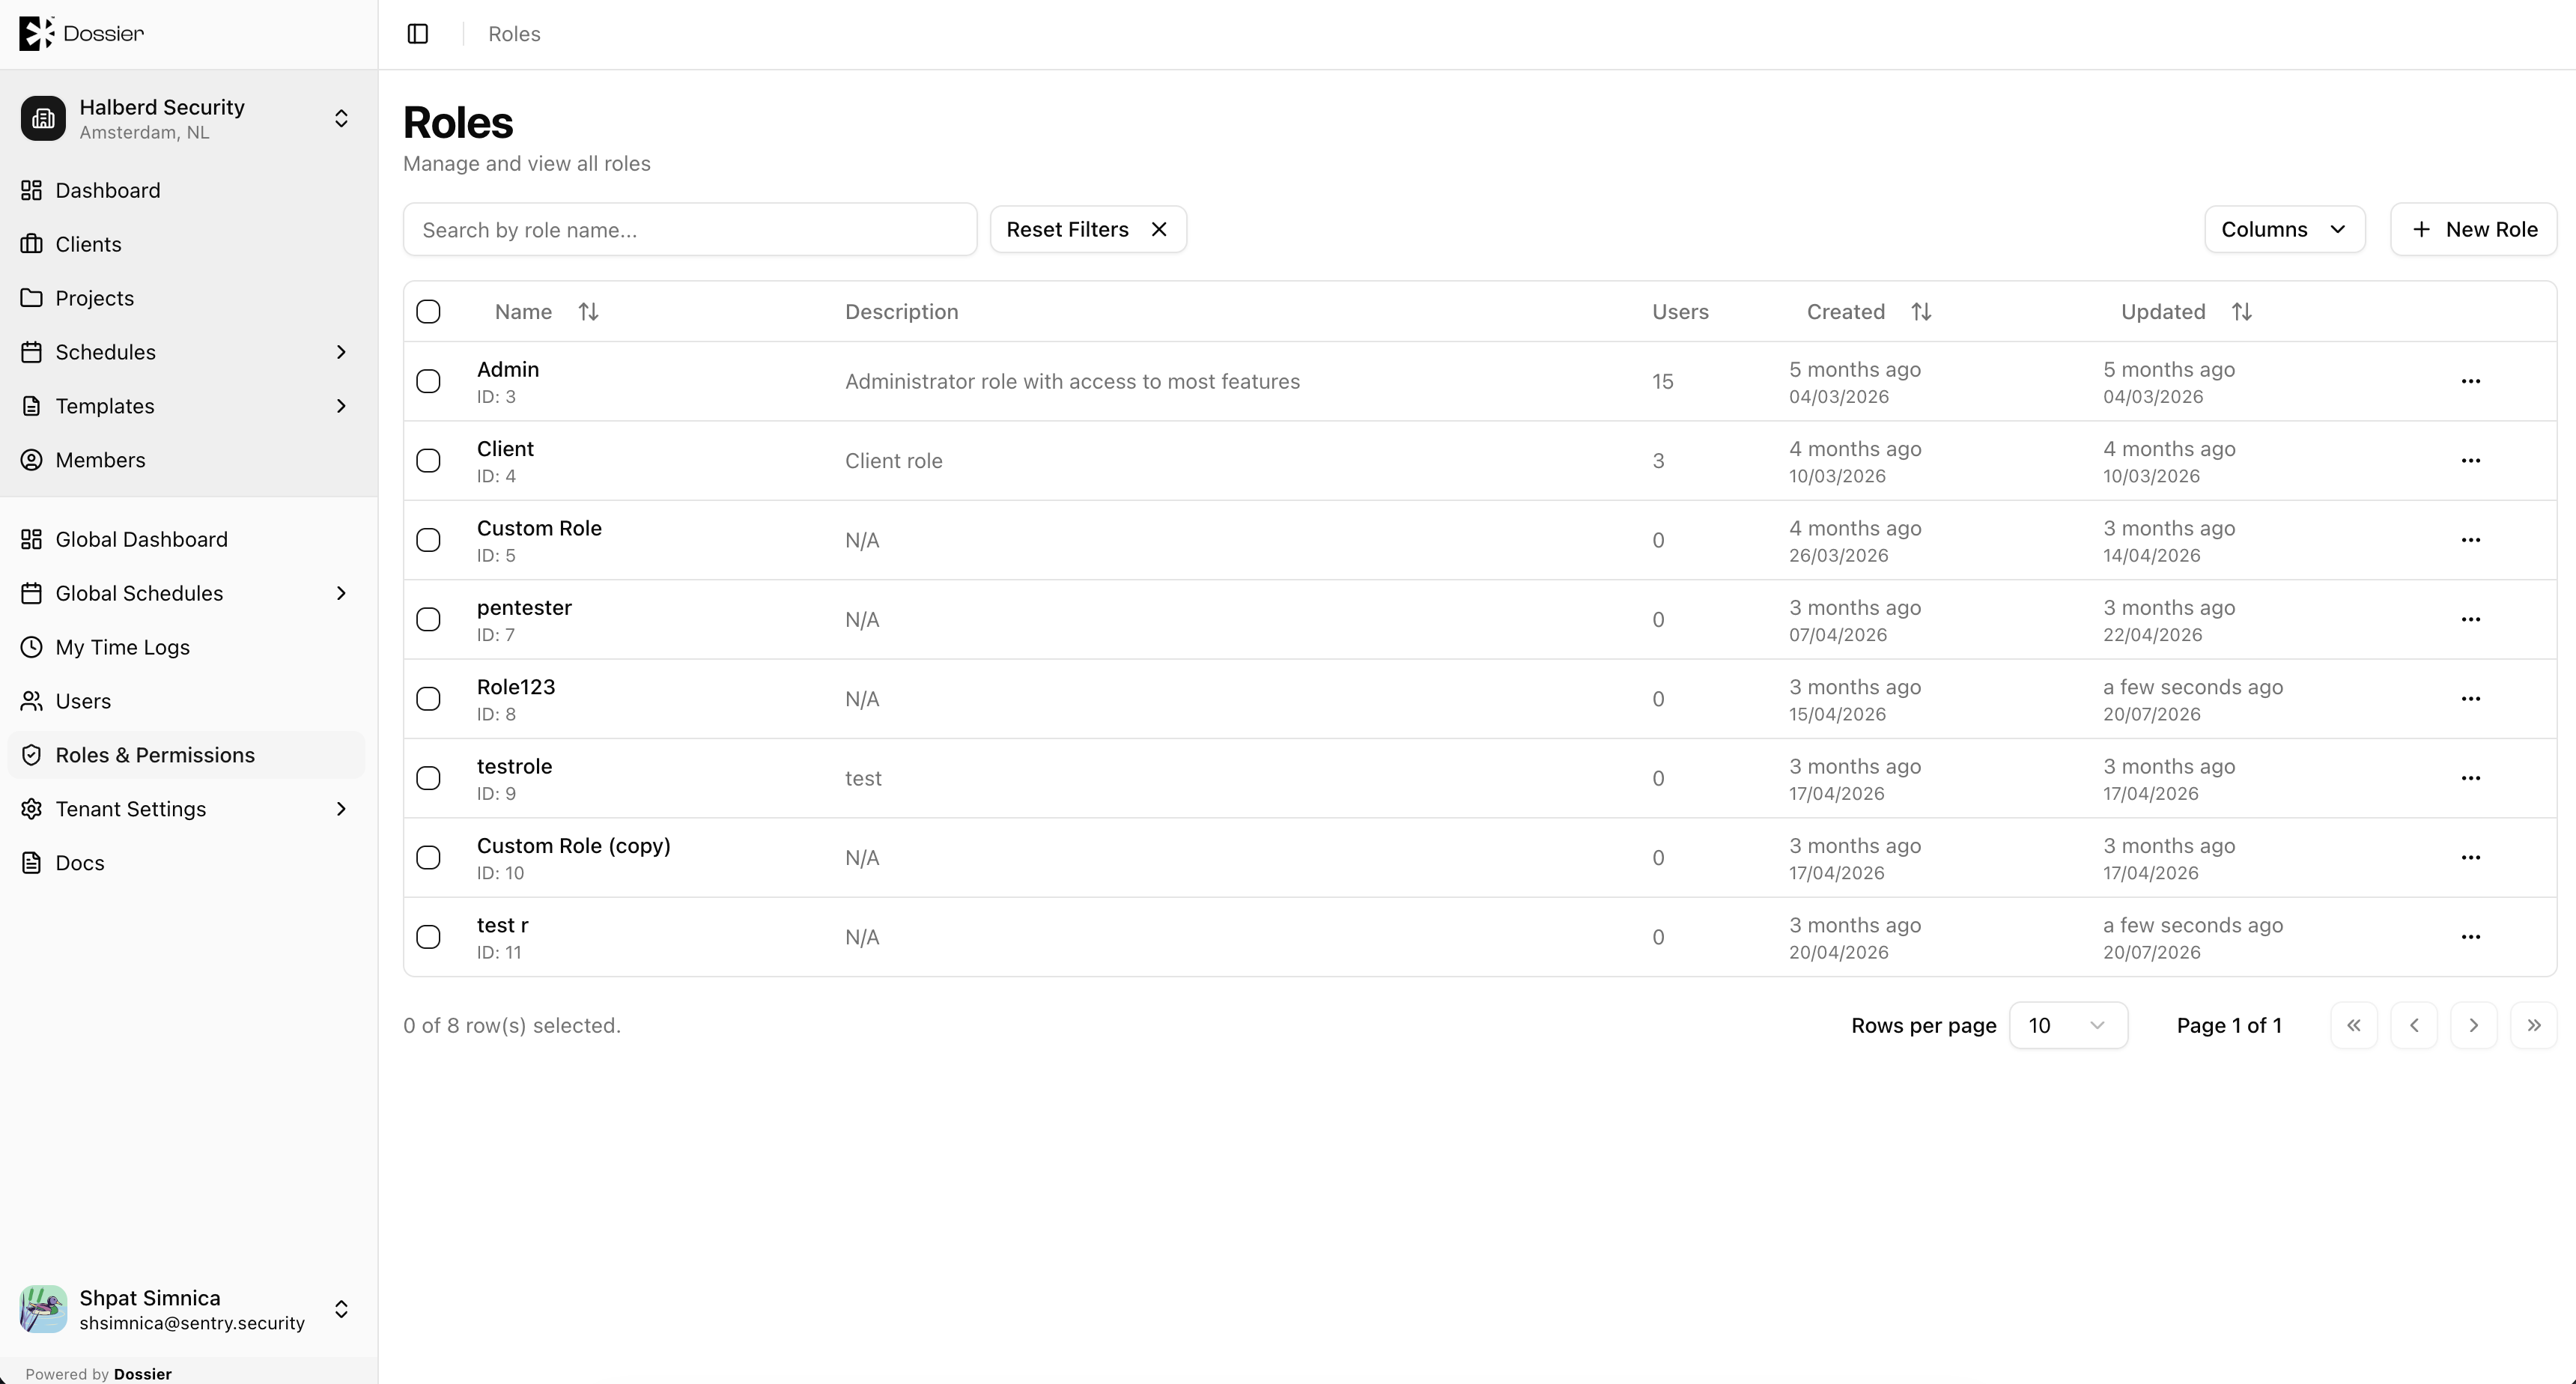The image size is (2576, 1384).
Task: Sort by Updated date arrows
Action: click(x=2241, y=312)
